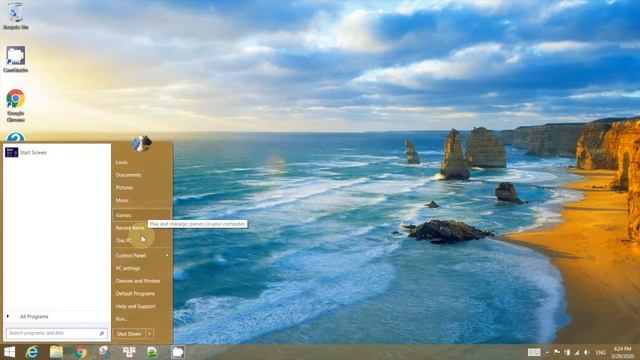Open the Run... dialog

[121, 319]
